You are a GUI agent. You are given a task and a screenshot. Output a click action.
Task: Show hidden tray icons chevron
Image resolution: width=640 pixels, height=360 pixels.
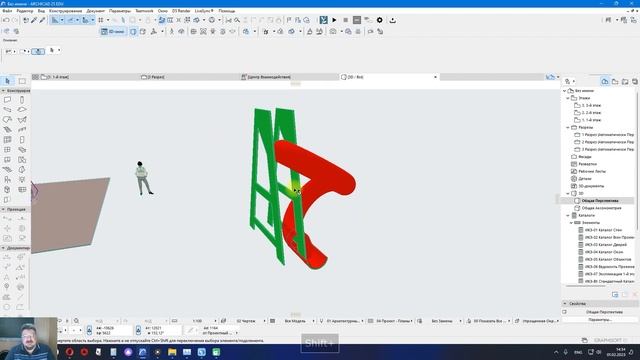pos(556,352)
